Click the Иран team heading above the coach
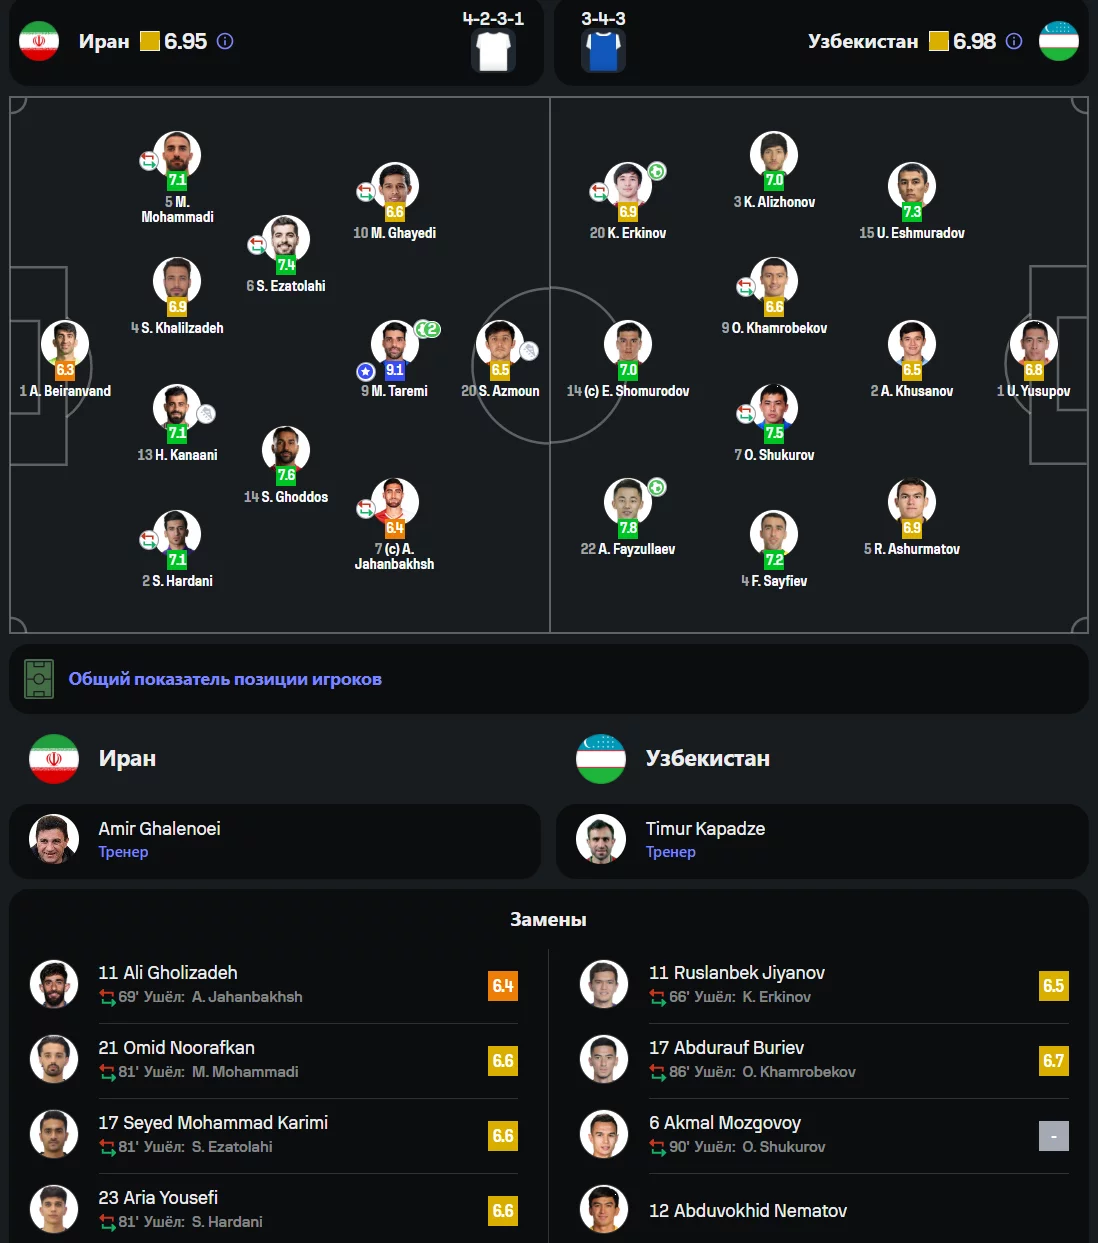 click(x=127, y=758)
